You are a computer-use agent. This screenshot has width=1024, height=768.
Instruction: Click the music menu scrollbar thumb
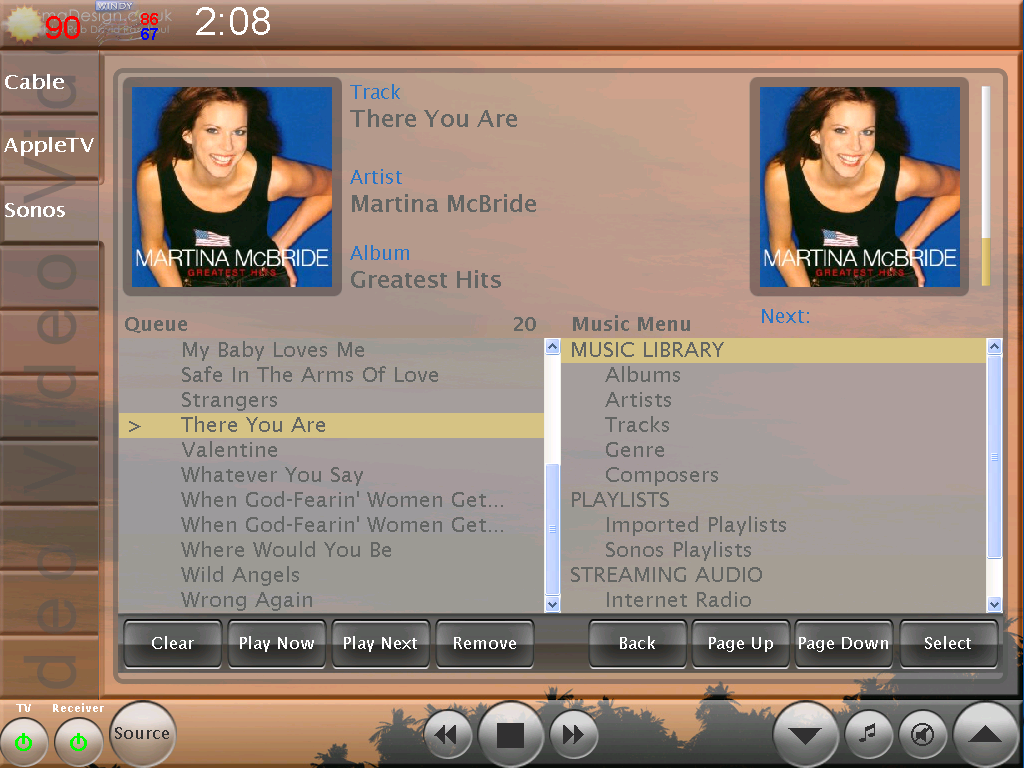(x=994, y=456)
